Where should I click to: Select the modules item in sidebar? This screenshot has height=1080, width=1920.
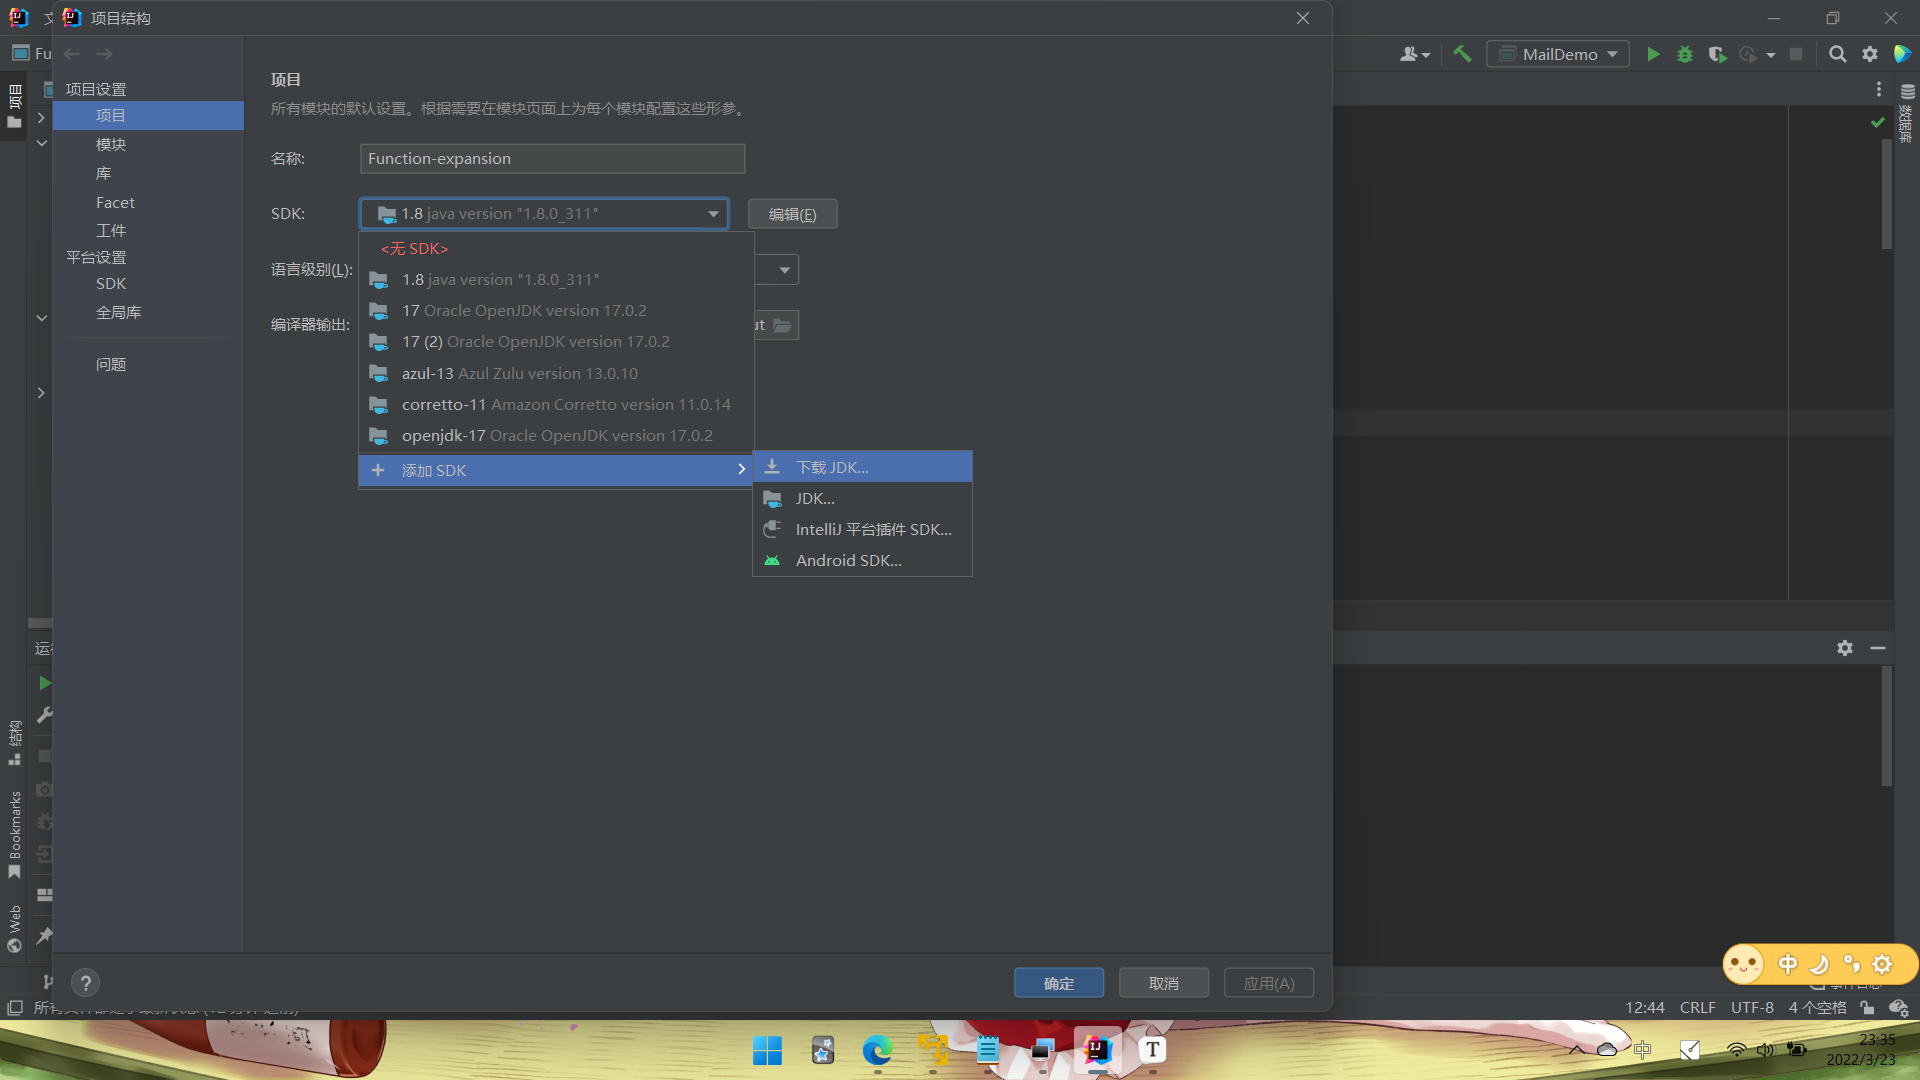click(x=110, y=144)
